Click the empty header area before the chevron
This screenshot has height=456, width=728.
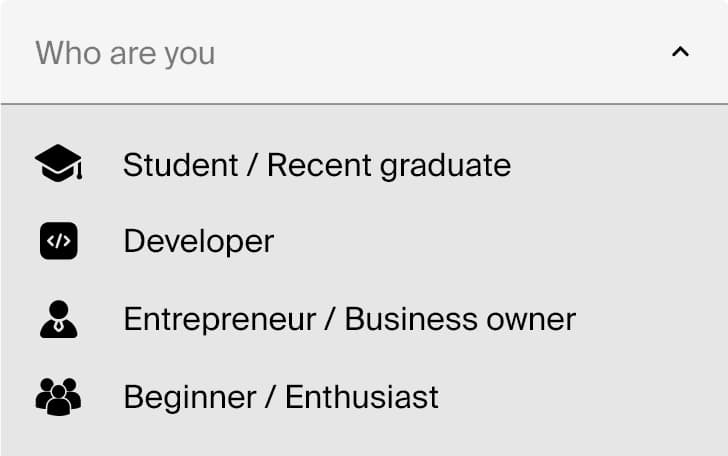(441, 52)
